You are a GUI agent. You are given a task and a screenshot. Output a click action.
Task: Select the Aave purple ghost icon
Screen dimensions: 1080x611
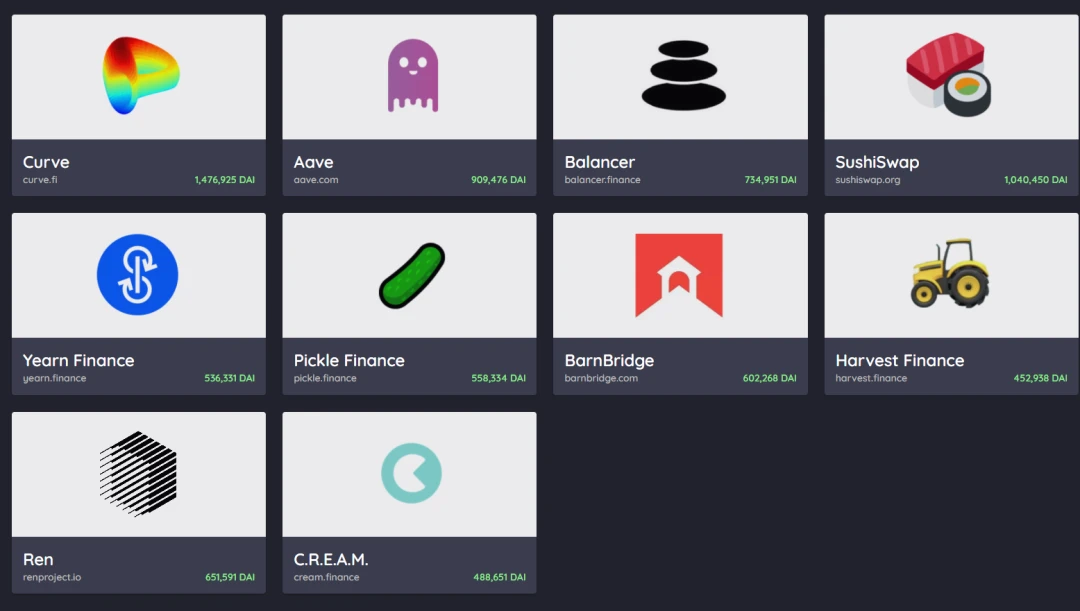click(413, 76)
